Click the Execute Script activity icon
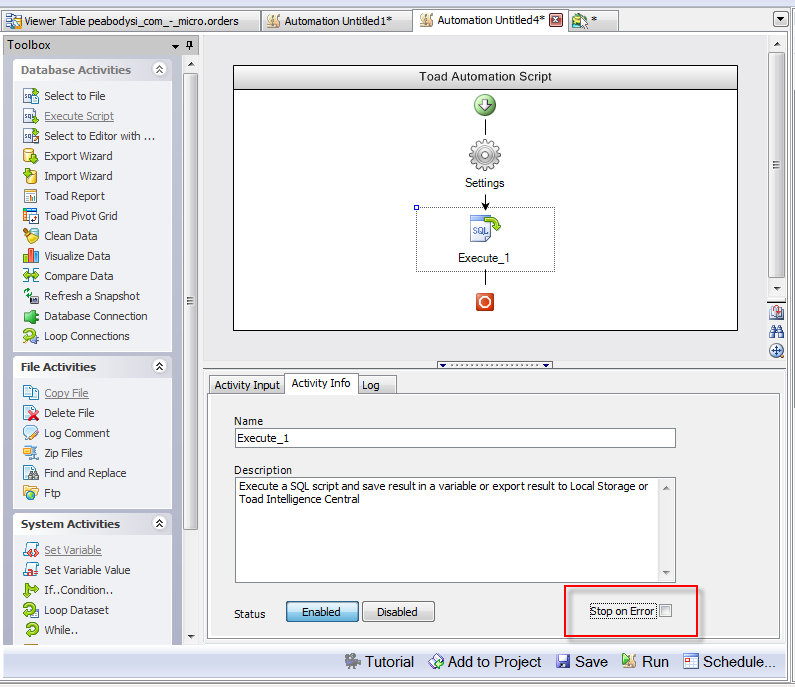 pyautogui.click(x=30, y=116)
